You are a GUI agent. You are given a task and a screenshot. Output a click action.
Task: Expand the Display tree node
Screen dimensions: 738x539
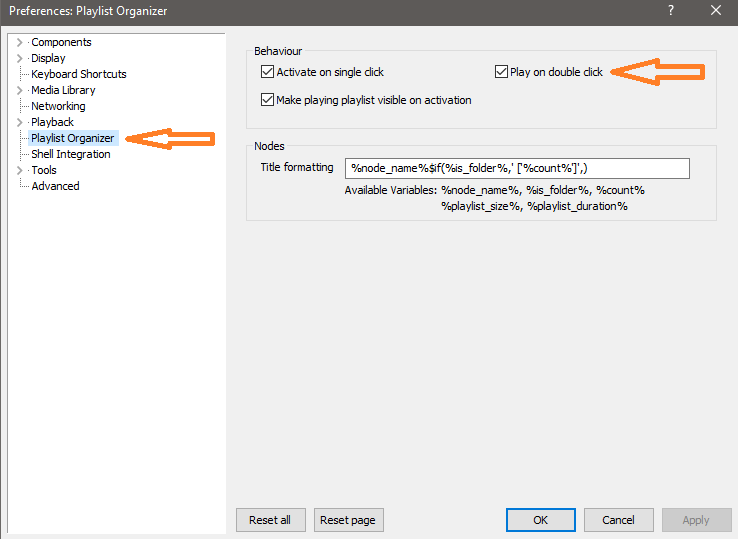tap(19, 58)
